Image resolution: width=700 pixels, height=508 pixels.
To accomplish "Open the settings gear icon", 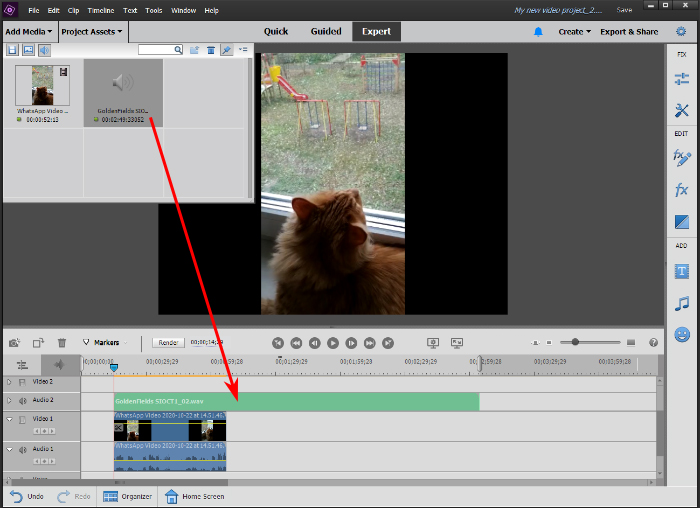I will point(681,31).
